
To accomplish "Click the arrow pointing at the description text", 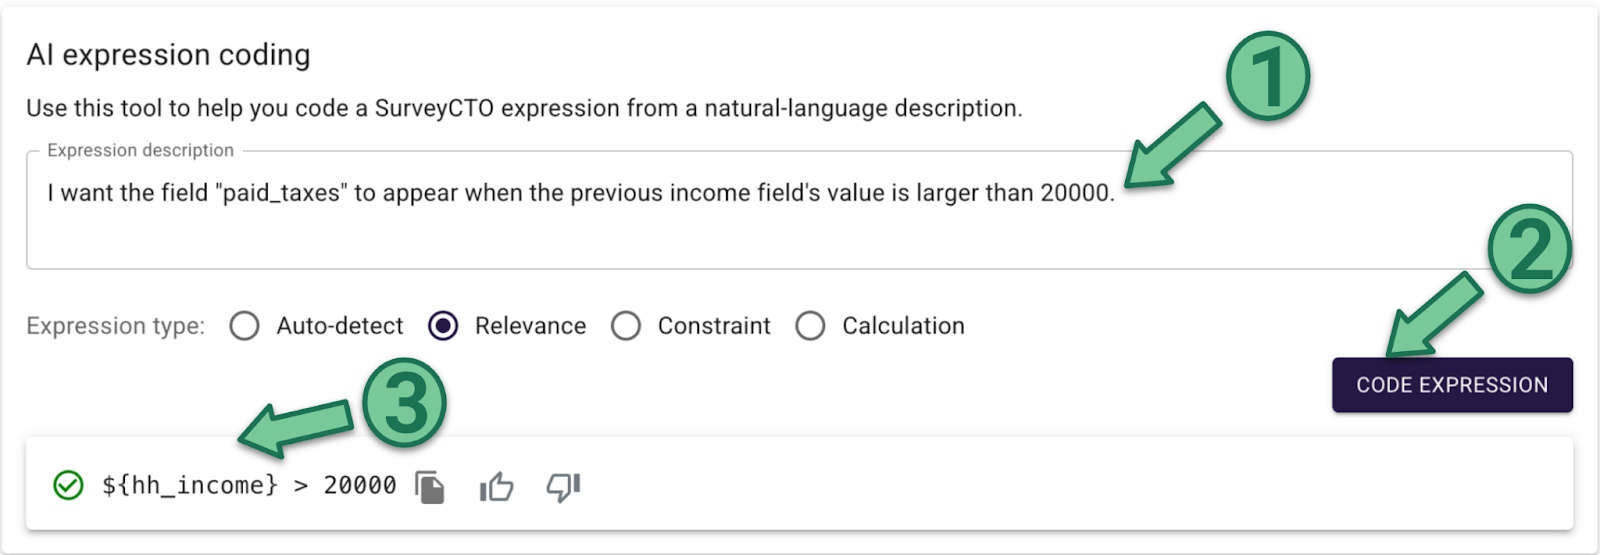I will tap(1172, 146).
